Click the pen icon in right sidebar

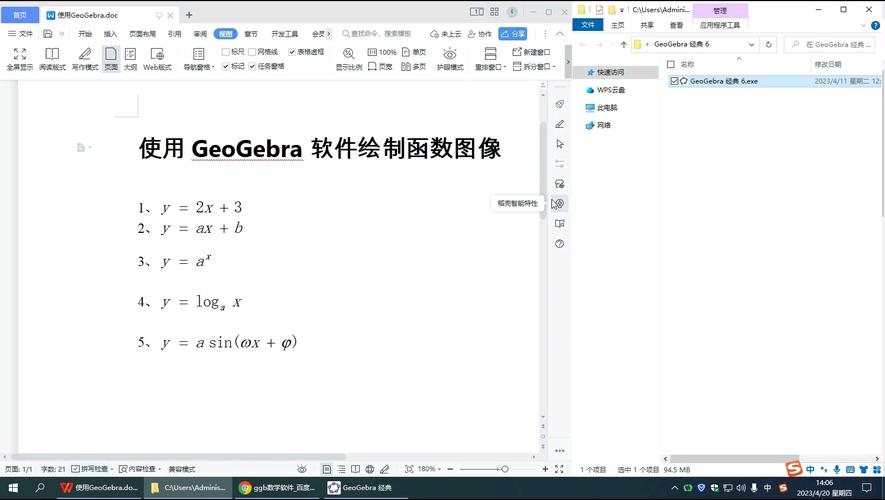pyautogui.click(x=559, y=124)
